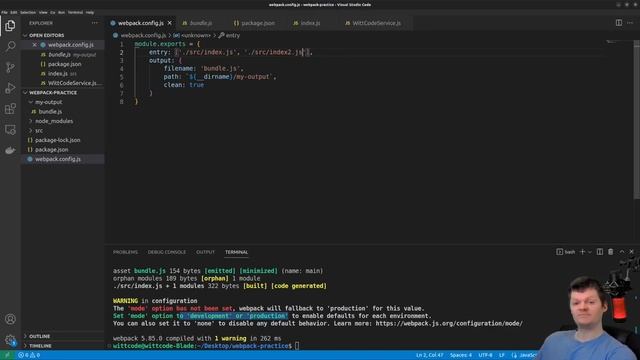The image size is (640, 360).
Task: Open the File menu
Action: click(4, 13)
